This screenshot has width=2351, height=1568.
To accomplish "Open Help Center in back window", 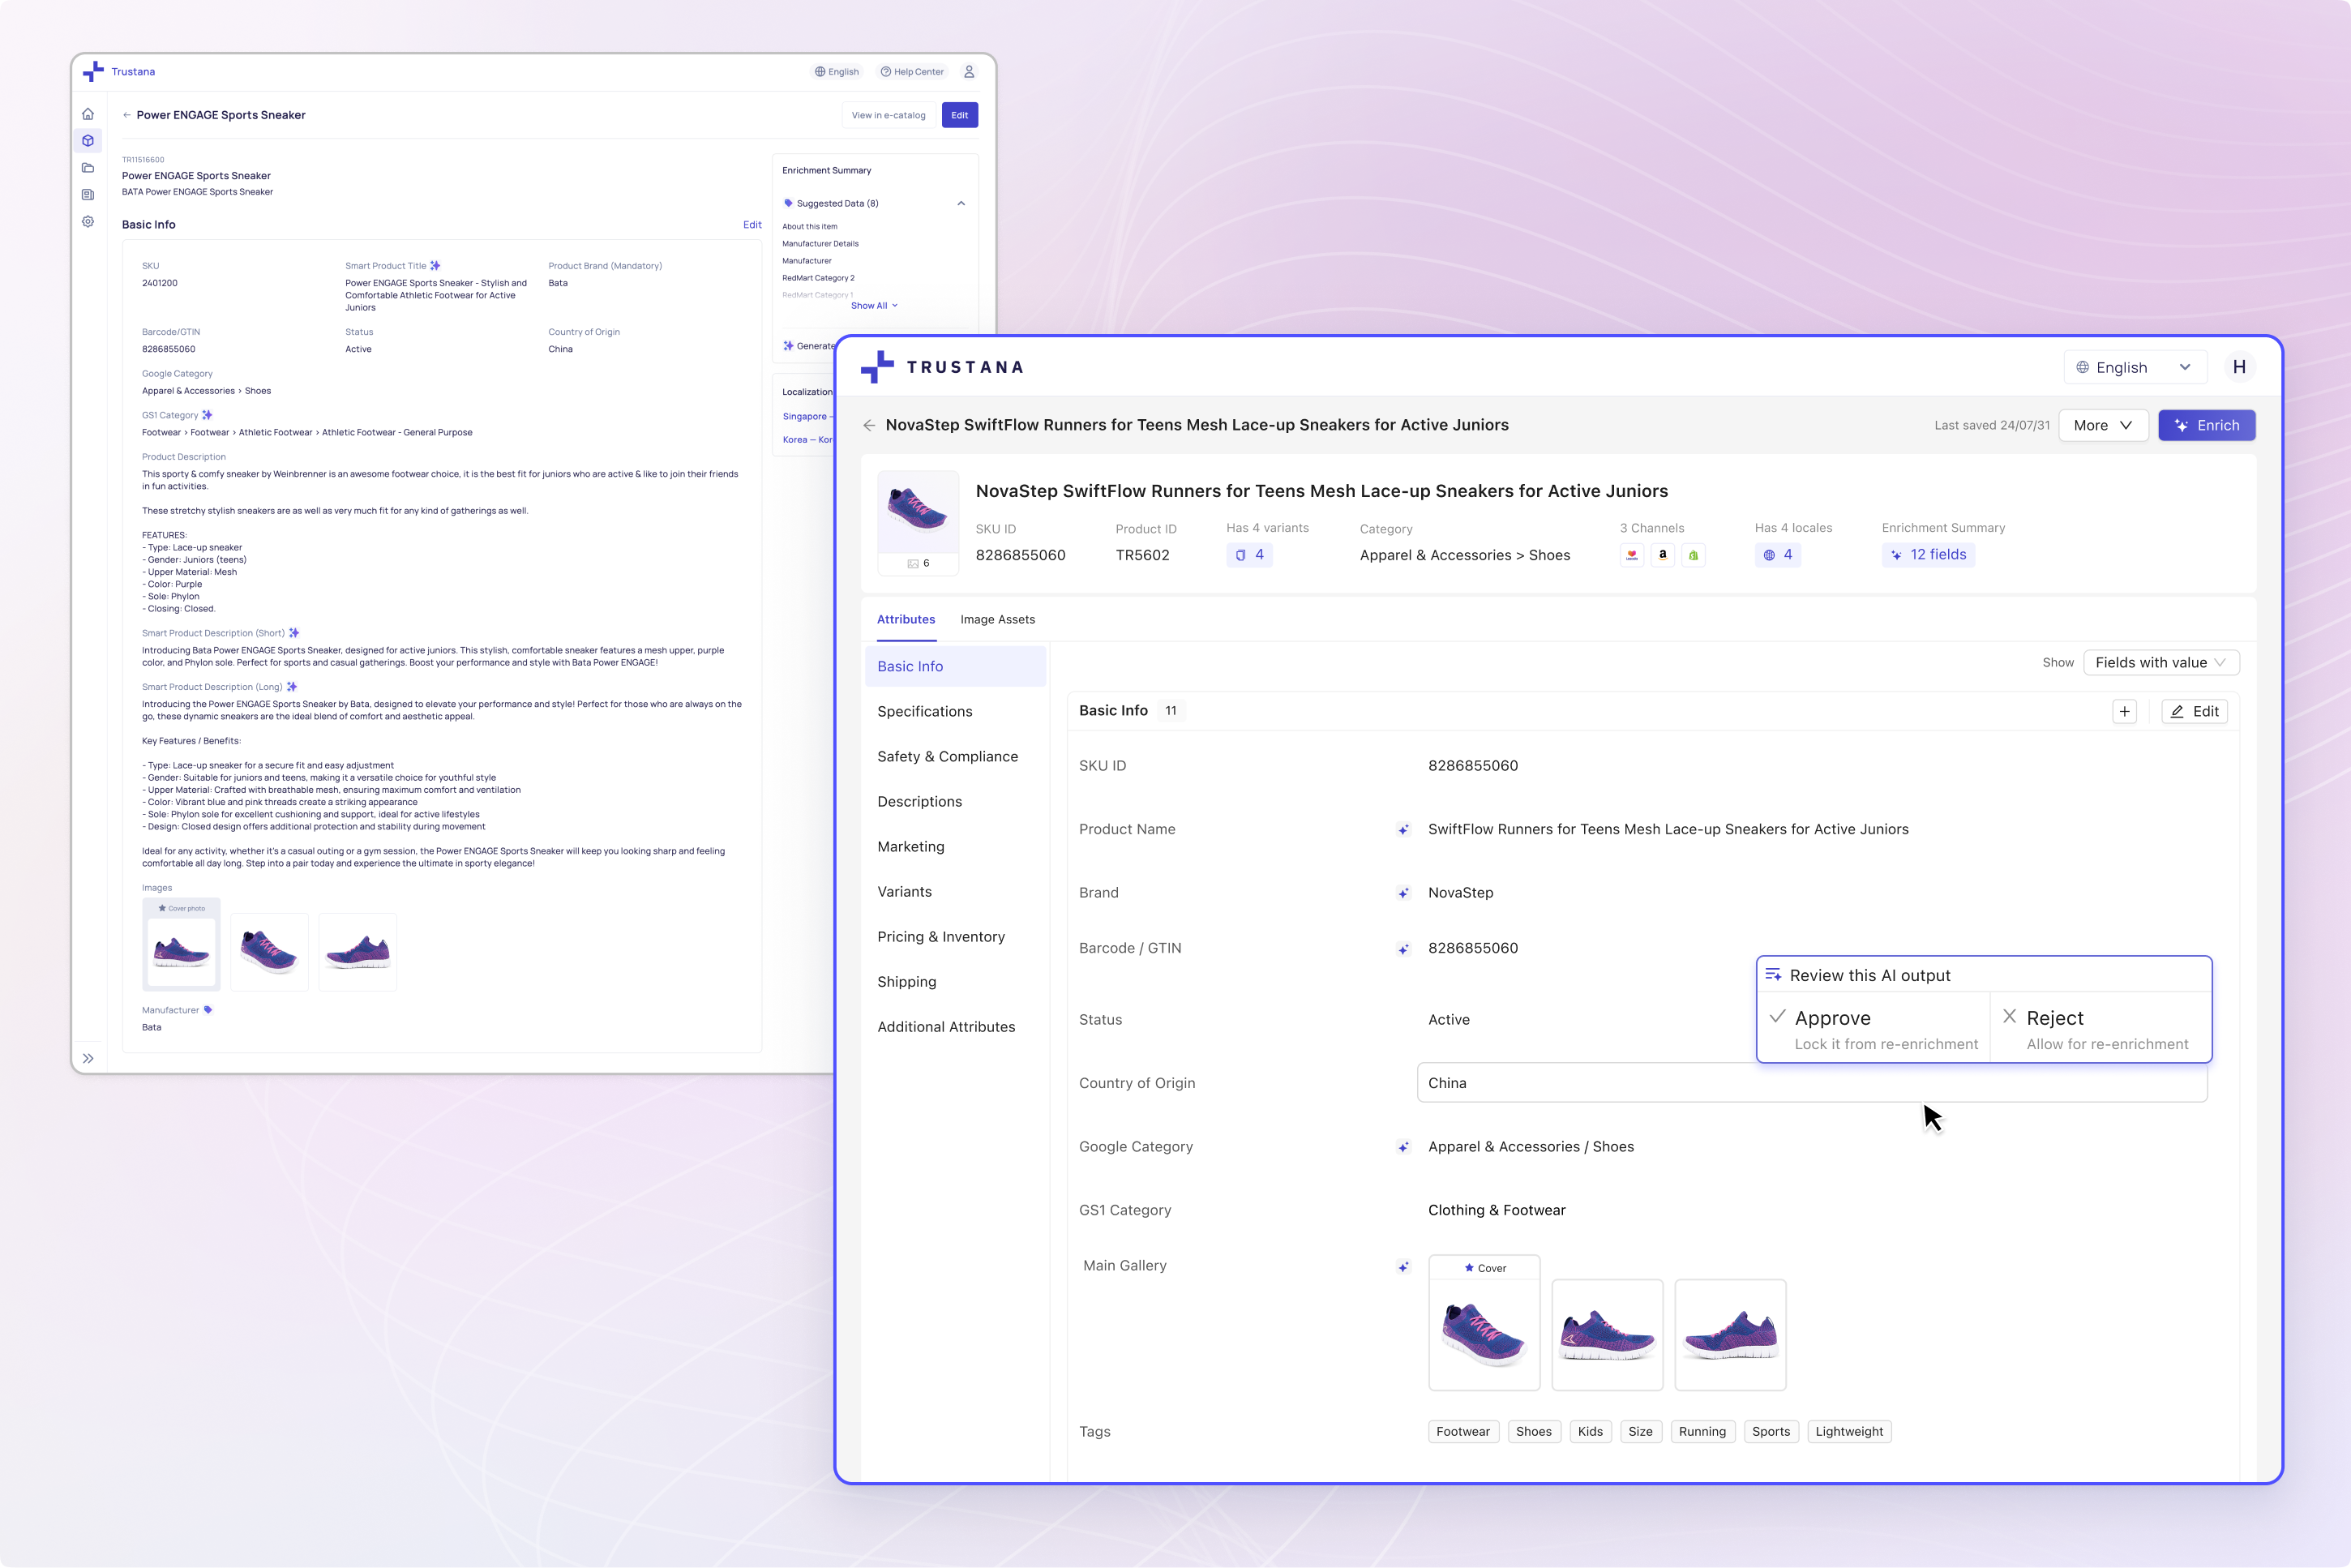I will (x=912, y=72).
